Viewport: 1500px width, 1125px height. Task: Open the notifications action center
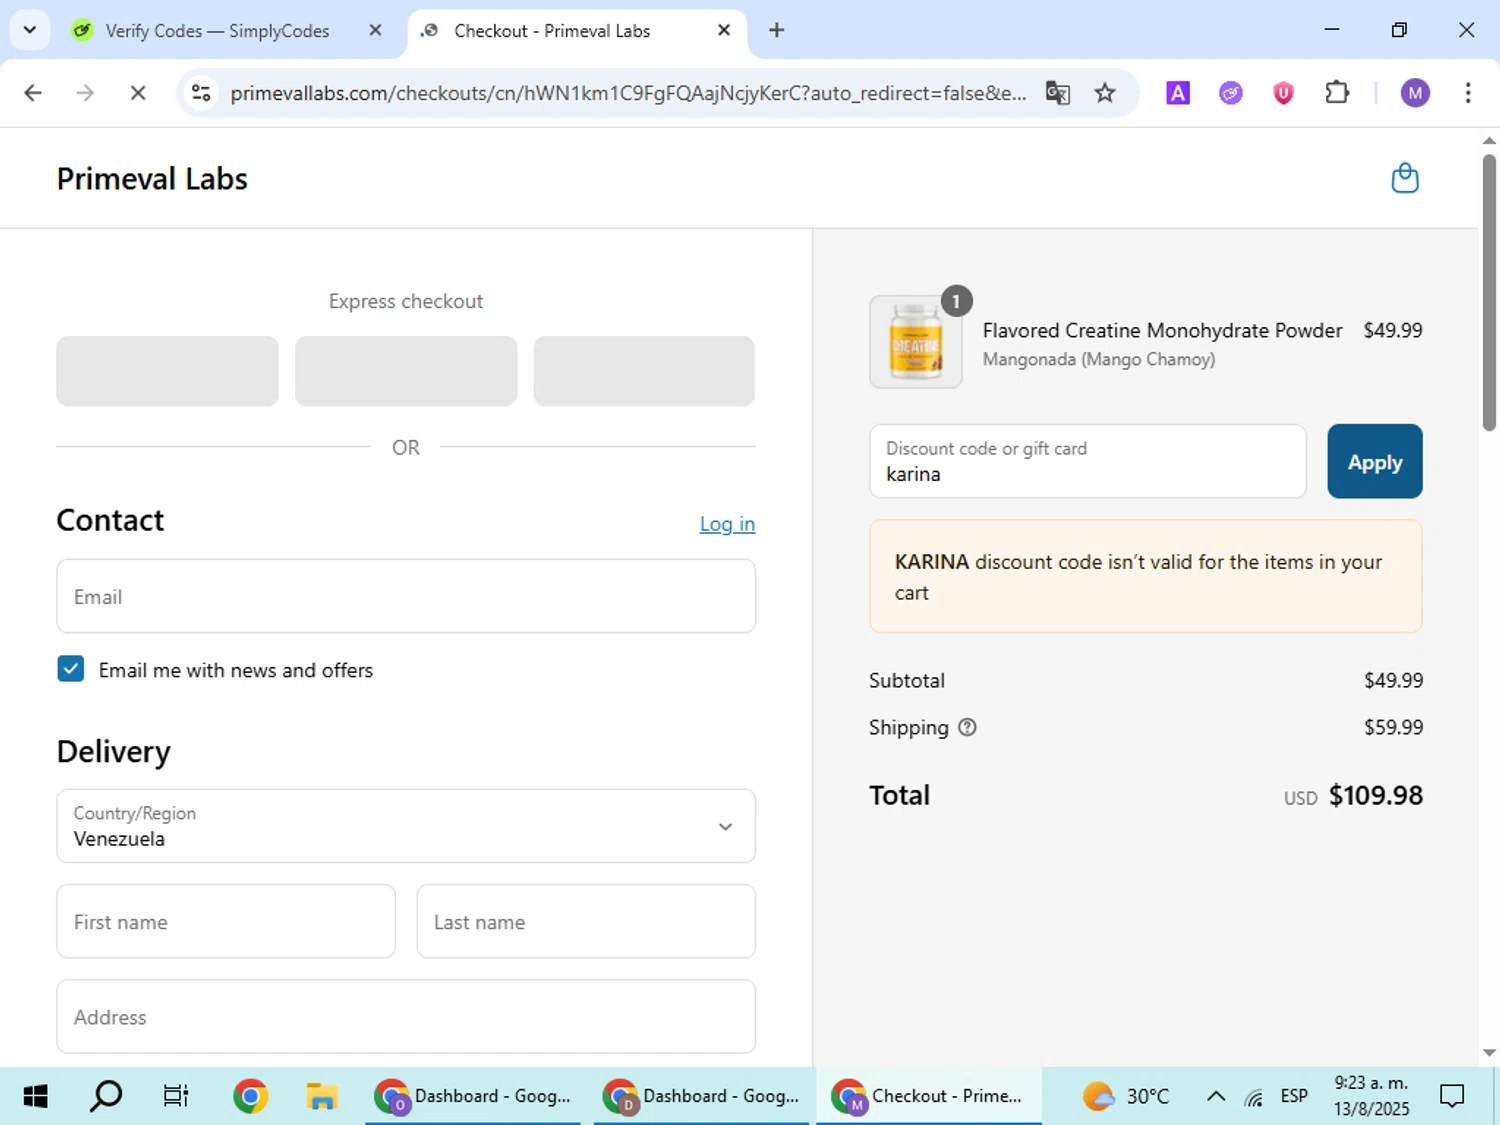point(1452,1096)
